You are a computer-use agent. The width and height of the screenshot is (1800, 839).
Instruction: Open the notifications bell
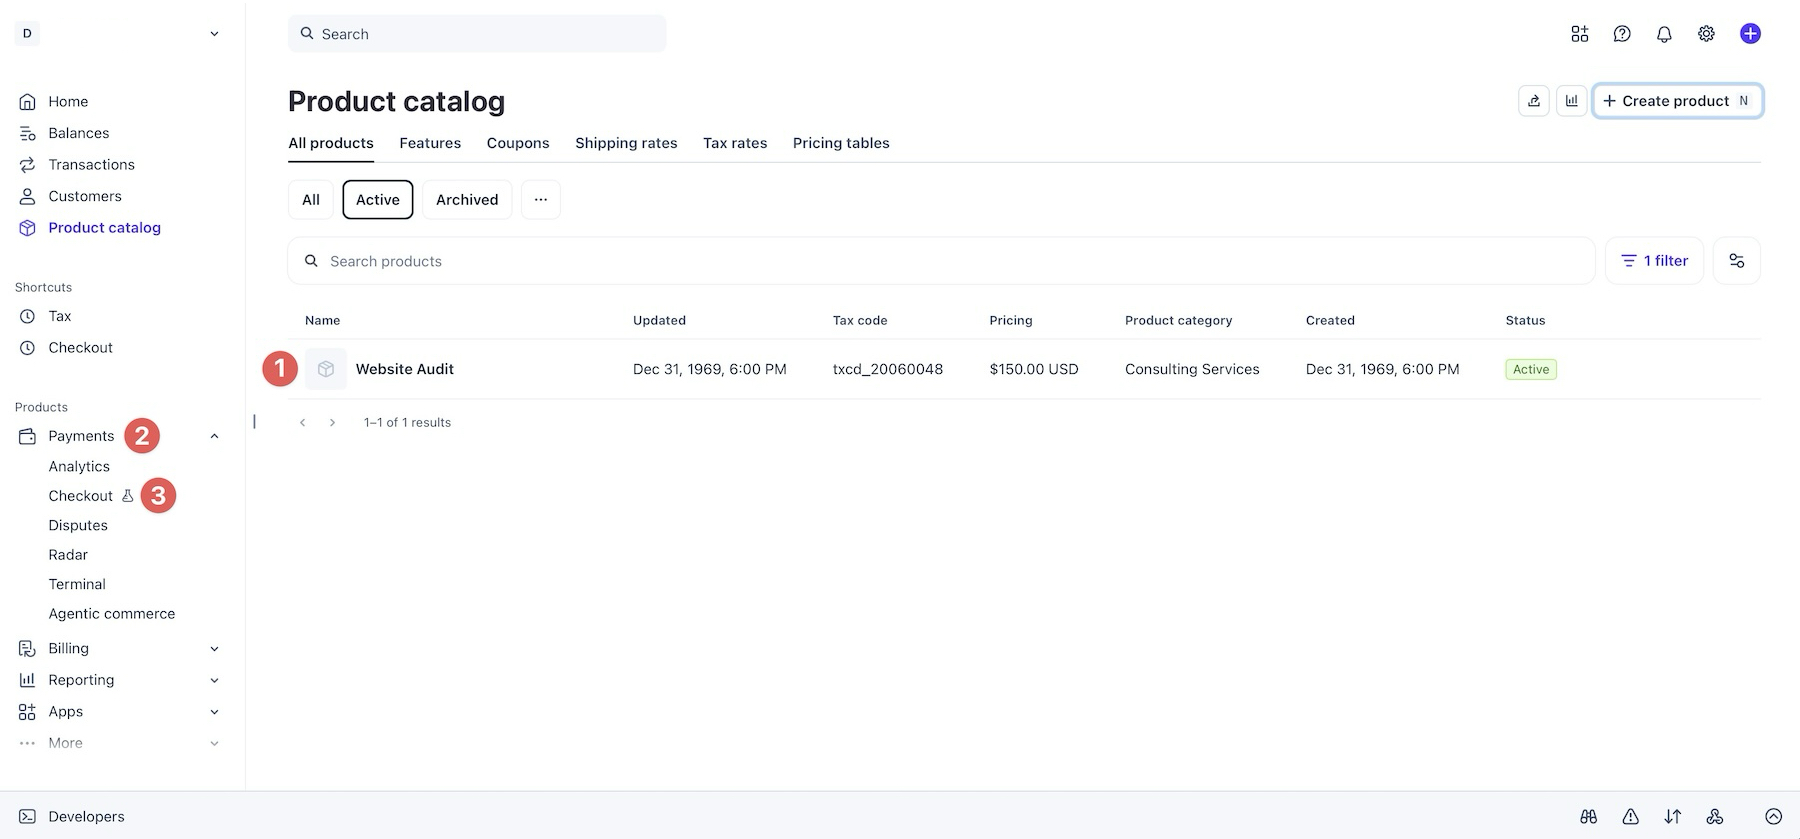click(x=1664, y=34)
